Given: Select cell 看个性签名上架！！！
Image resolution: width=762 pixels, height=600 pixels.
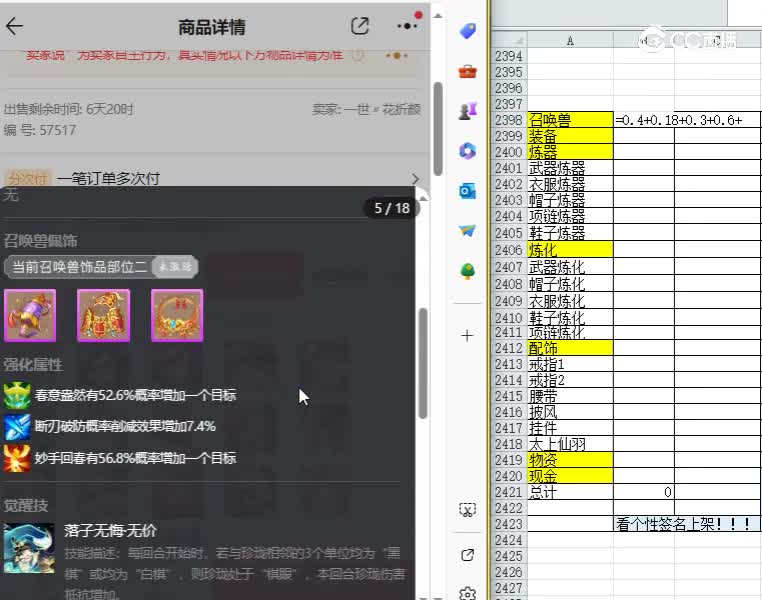Looking at the screenshot, I should (687, 524).
